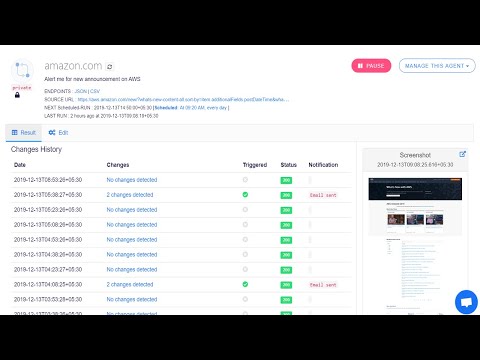Open No changes detected for 04:53:26

point(132,240)
